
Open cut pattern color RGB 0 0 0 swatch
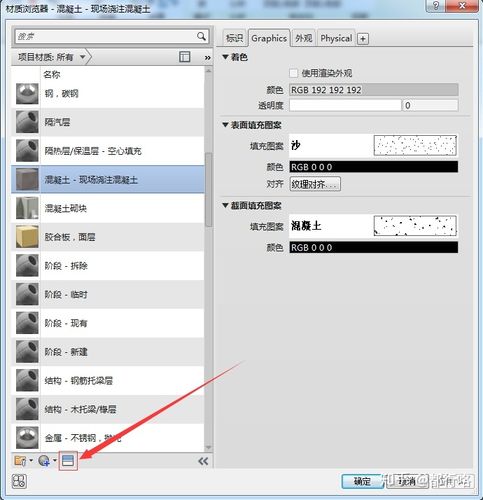point(374,248)
